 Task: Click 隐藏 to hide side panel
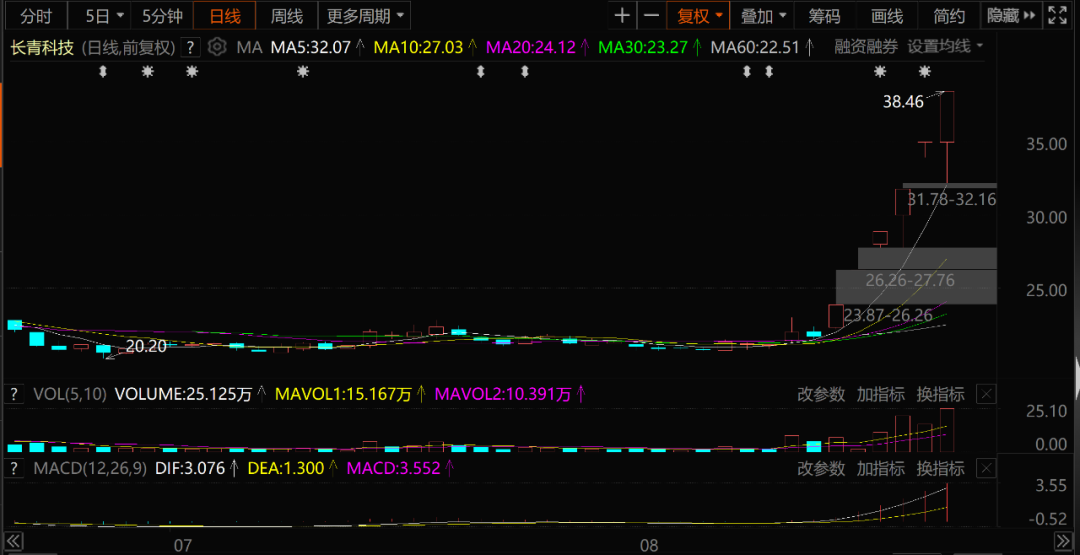click(1011, 15)
